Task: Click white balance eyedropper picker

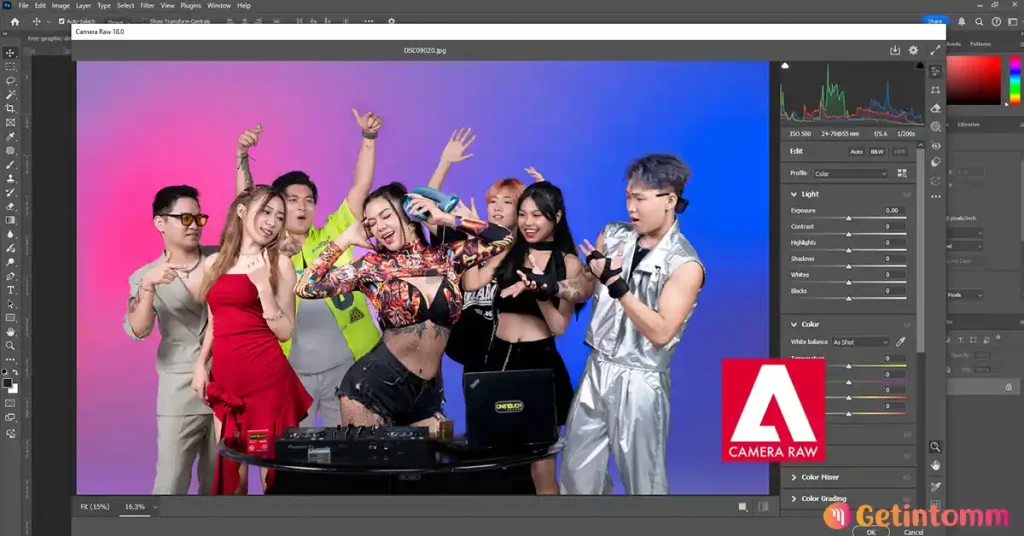Action: click(x=901, y=341)
